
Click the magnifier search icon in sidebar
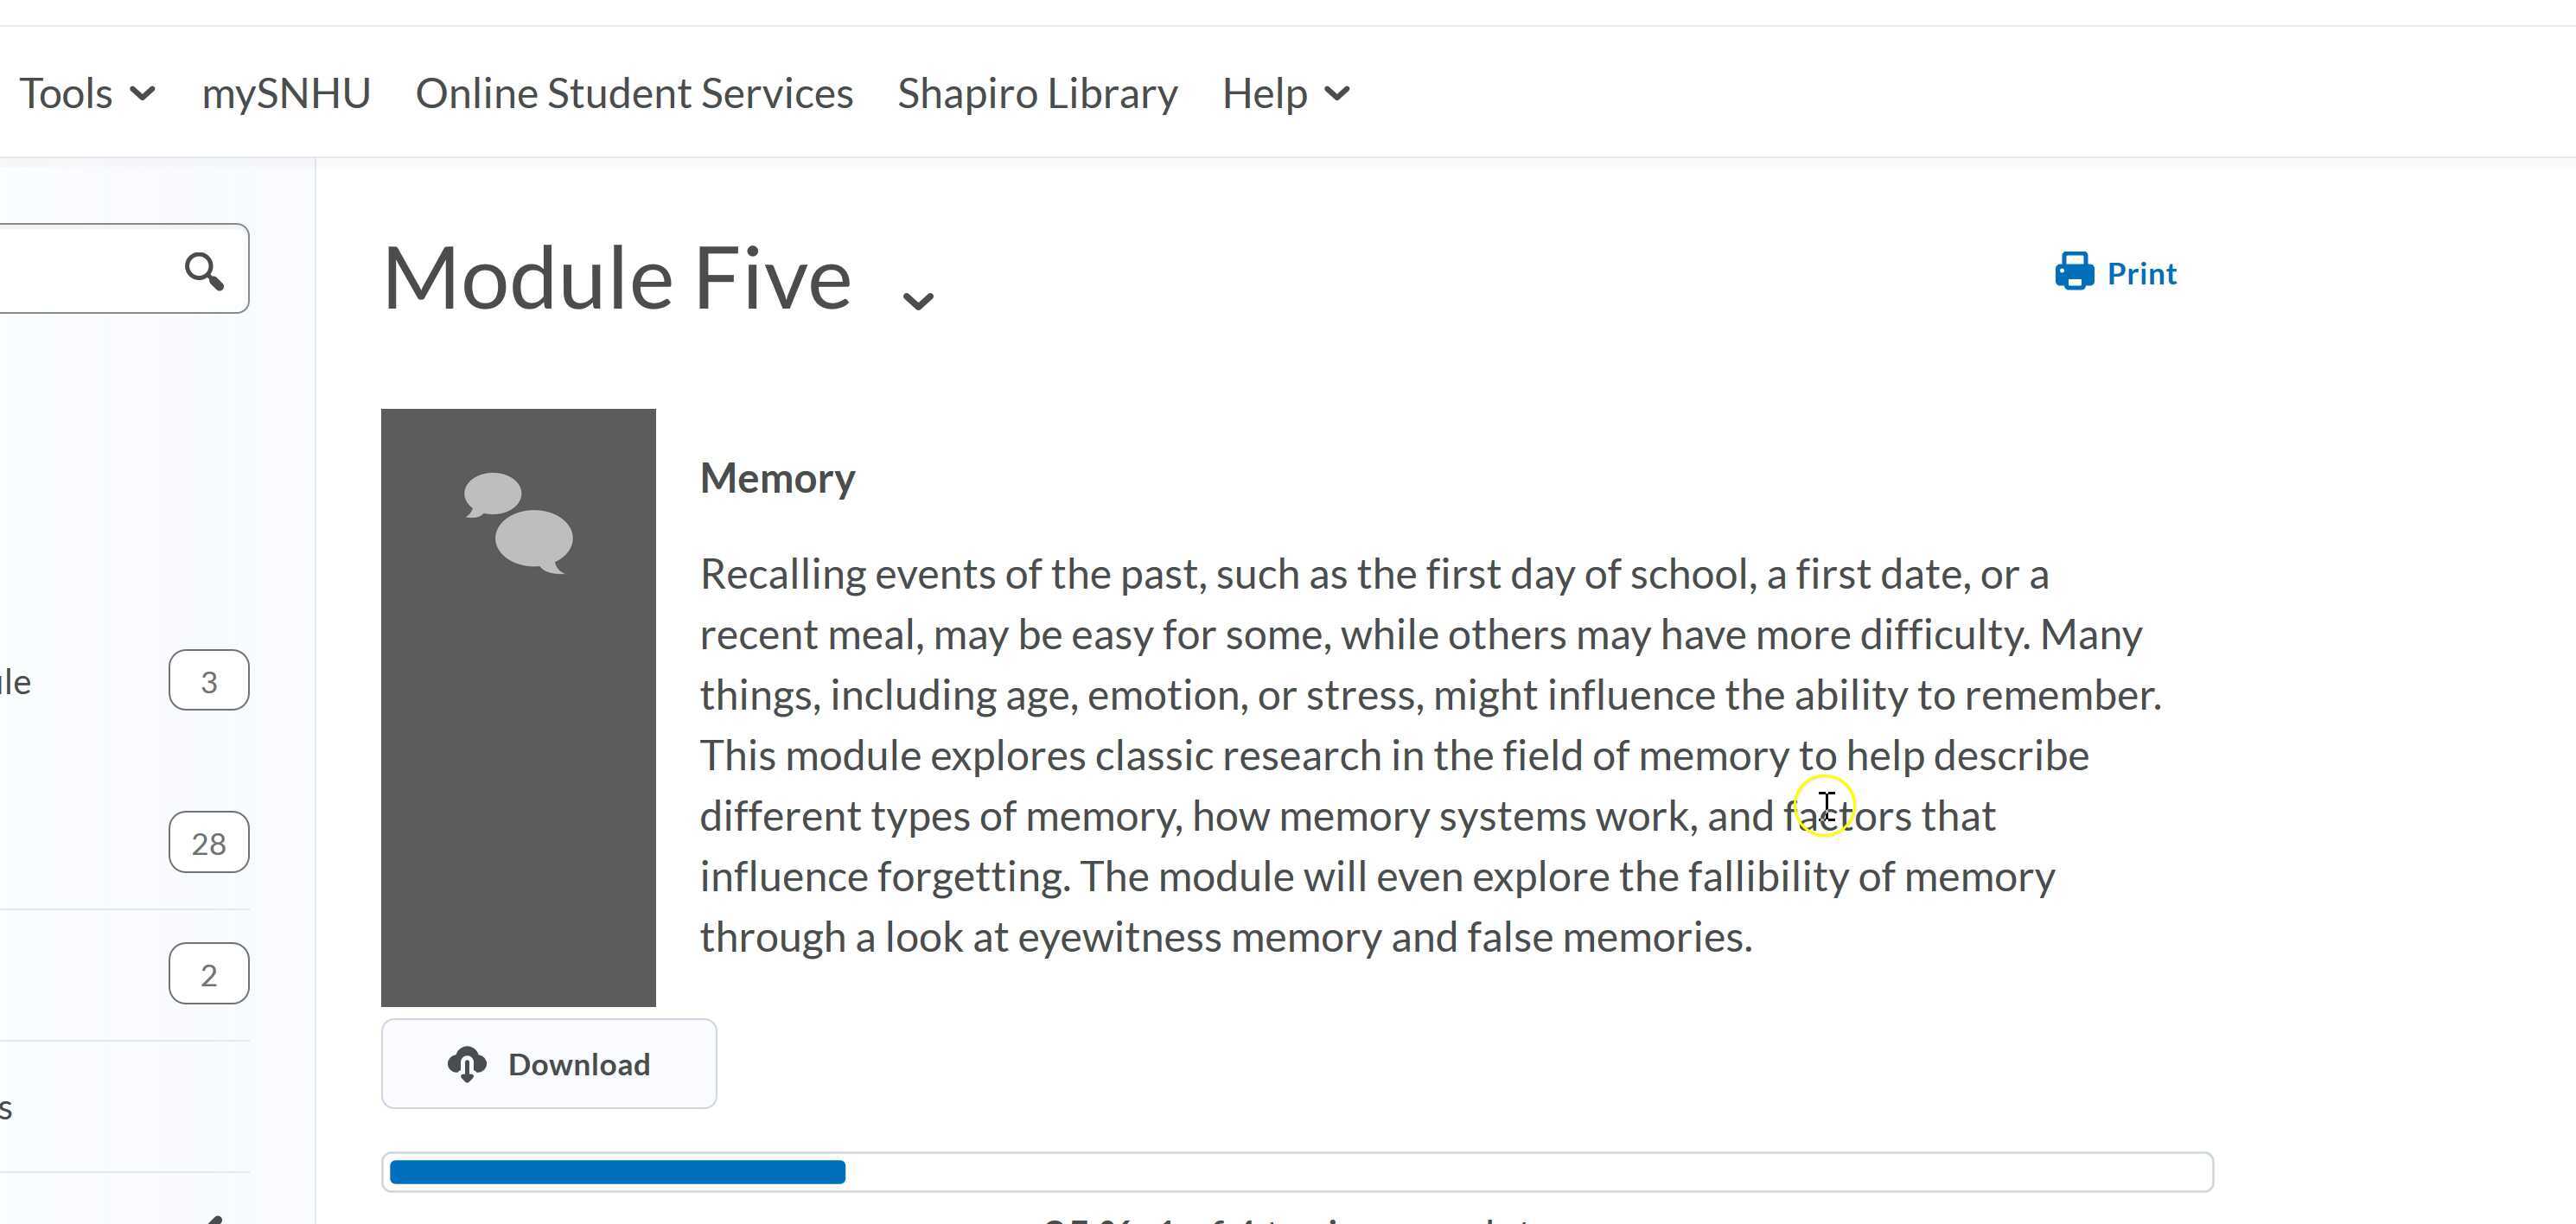click(x=204, y=270)
